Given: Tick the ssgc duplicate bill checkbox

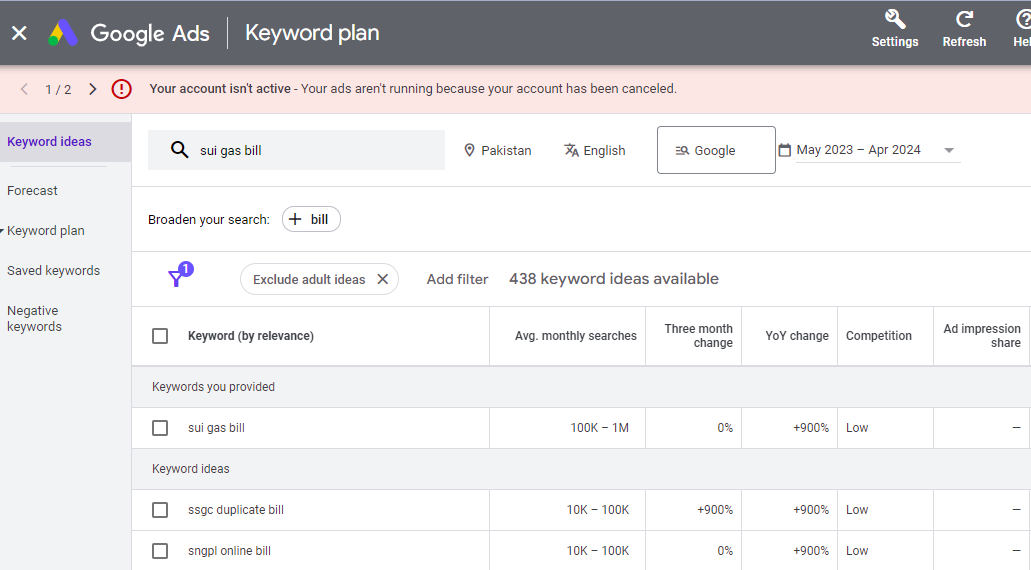Looking at the screenshot, I should click(160, 510).
